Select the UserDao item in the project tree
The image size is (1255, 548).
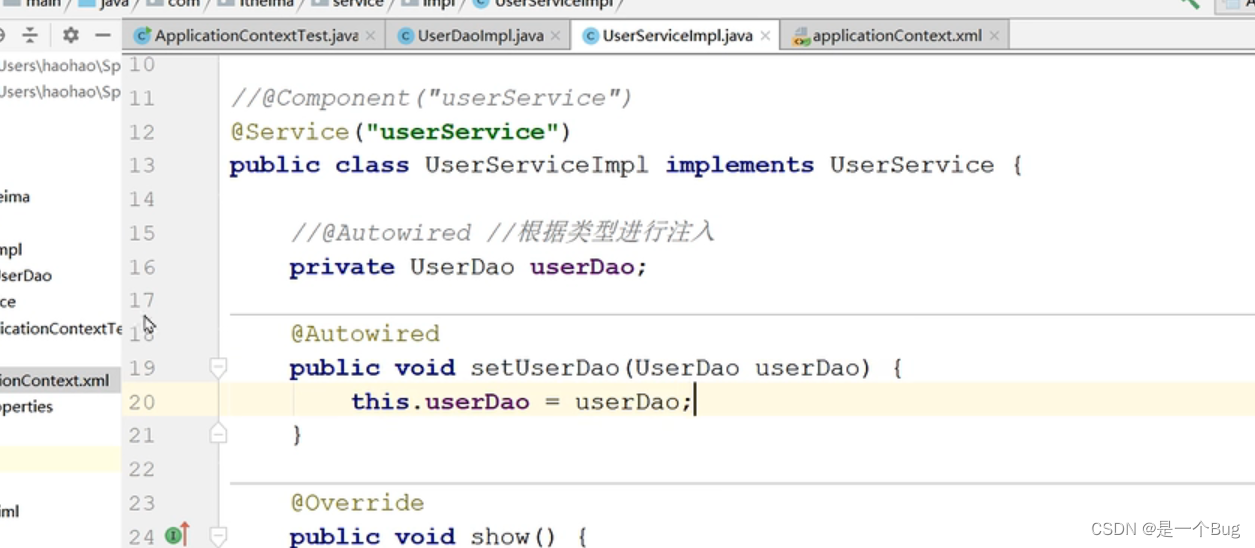[26, 275]
